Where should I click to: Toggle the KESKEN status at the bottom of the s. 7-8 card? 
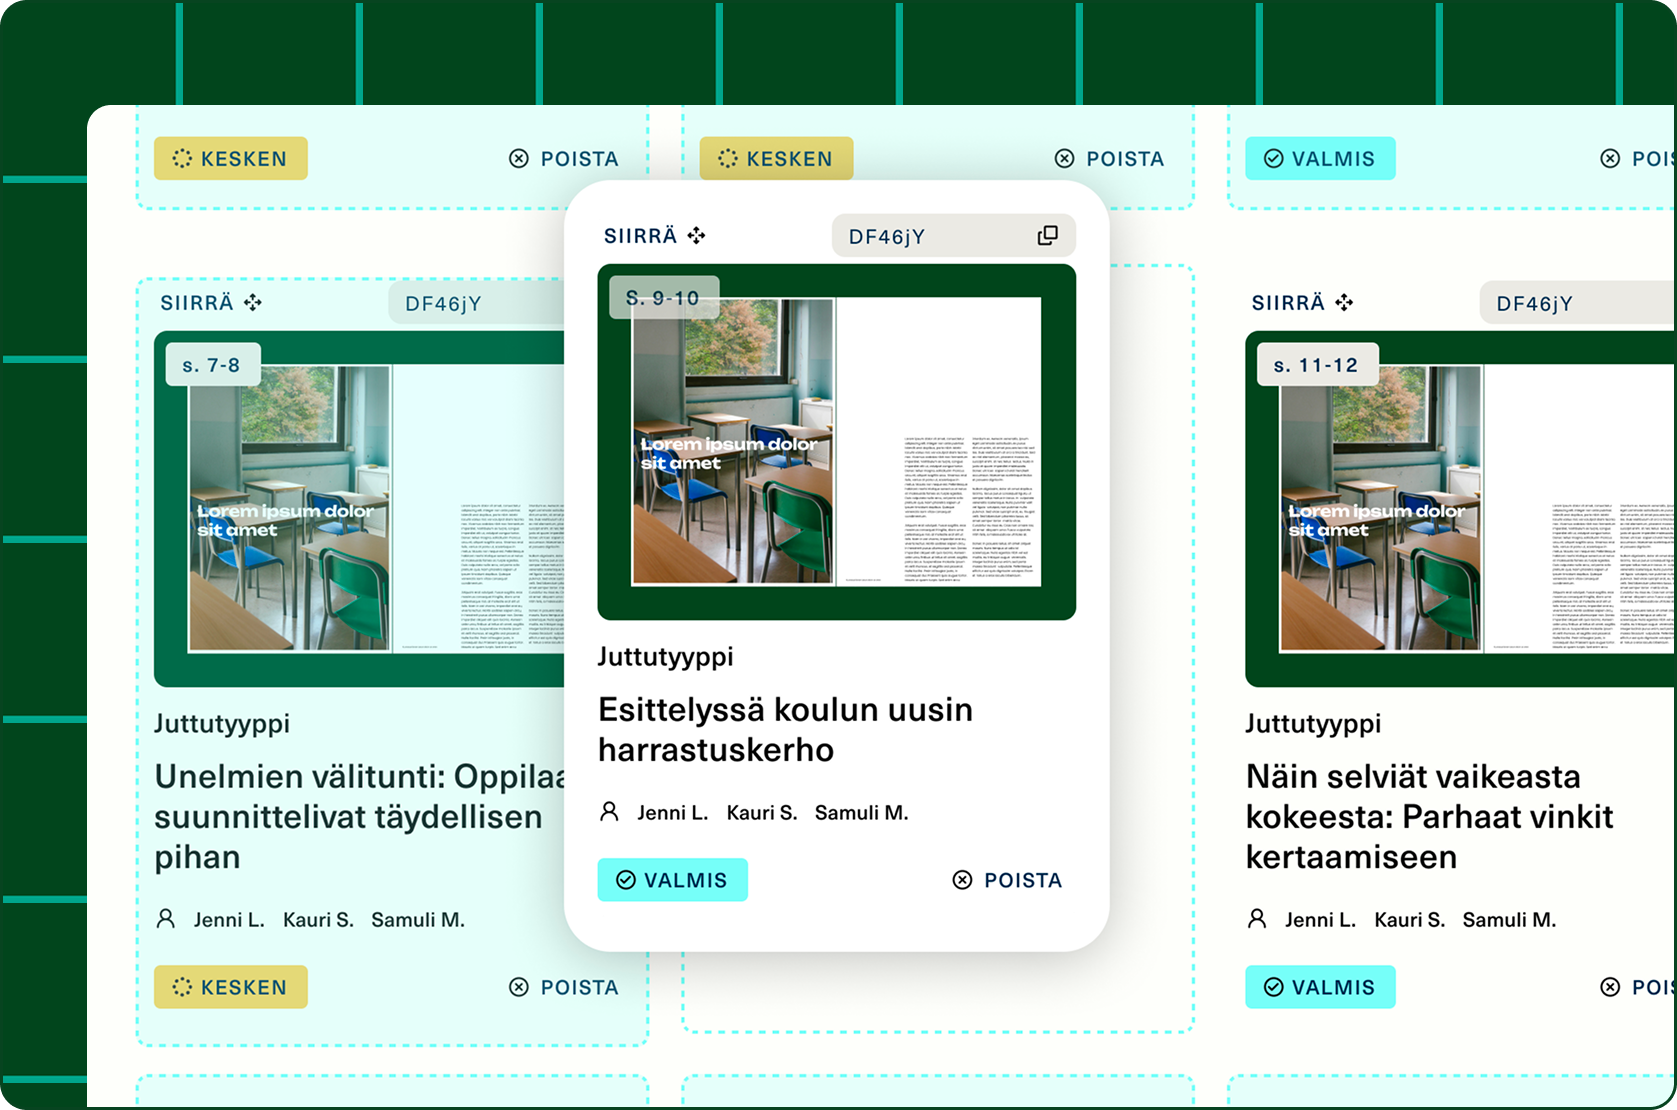(231, 987)
